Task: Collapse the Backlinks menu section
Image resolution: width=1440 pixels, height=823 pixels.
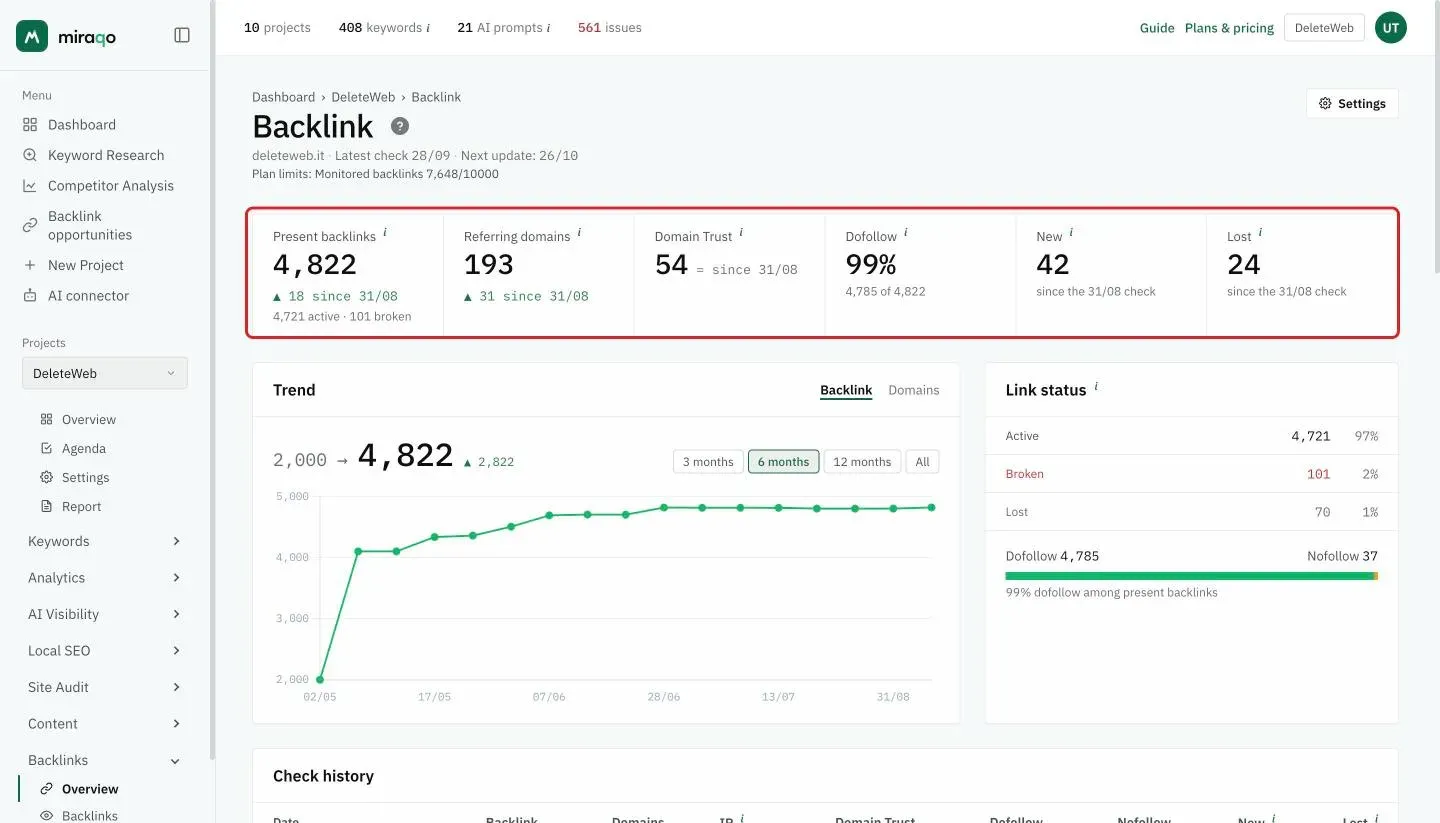Action: tap(105, 760)
